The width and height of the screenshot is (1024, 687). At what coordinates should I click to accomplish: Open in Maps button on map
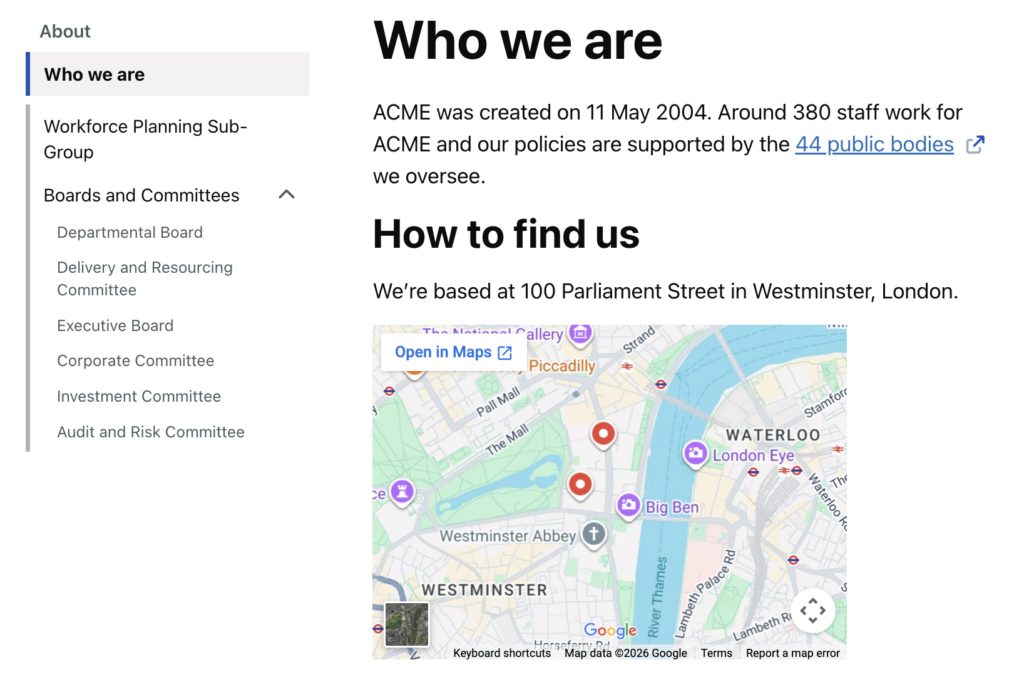pyautogui.click(x=453, y=353)
